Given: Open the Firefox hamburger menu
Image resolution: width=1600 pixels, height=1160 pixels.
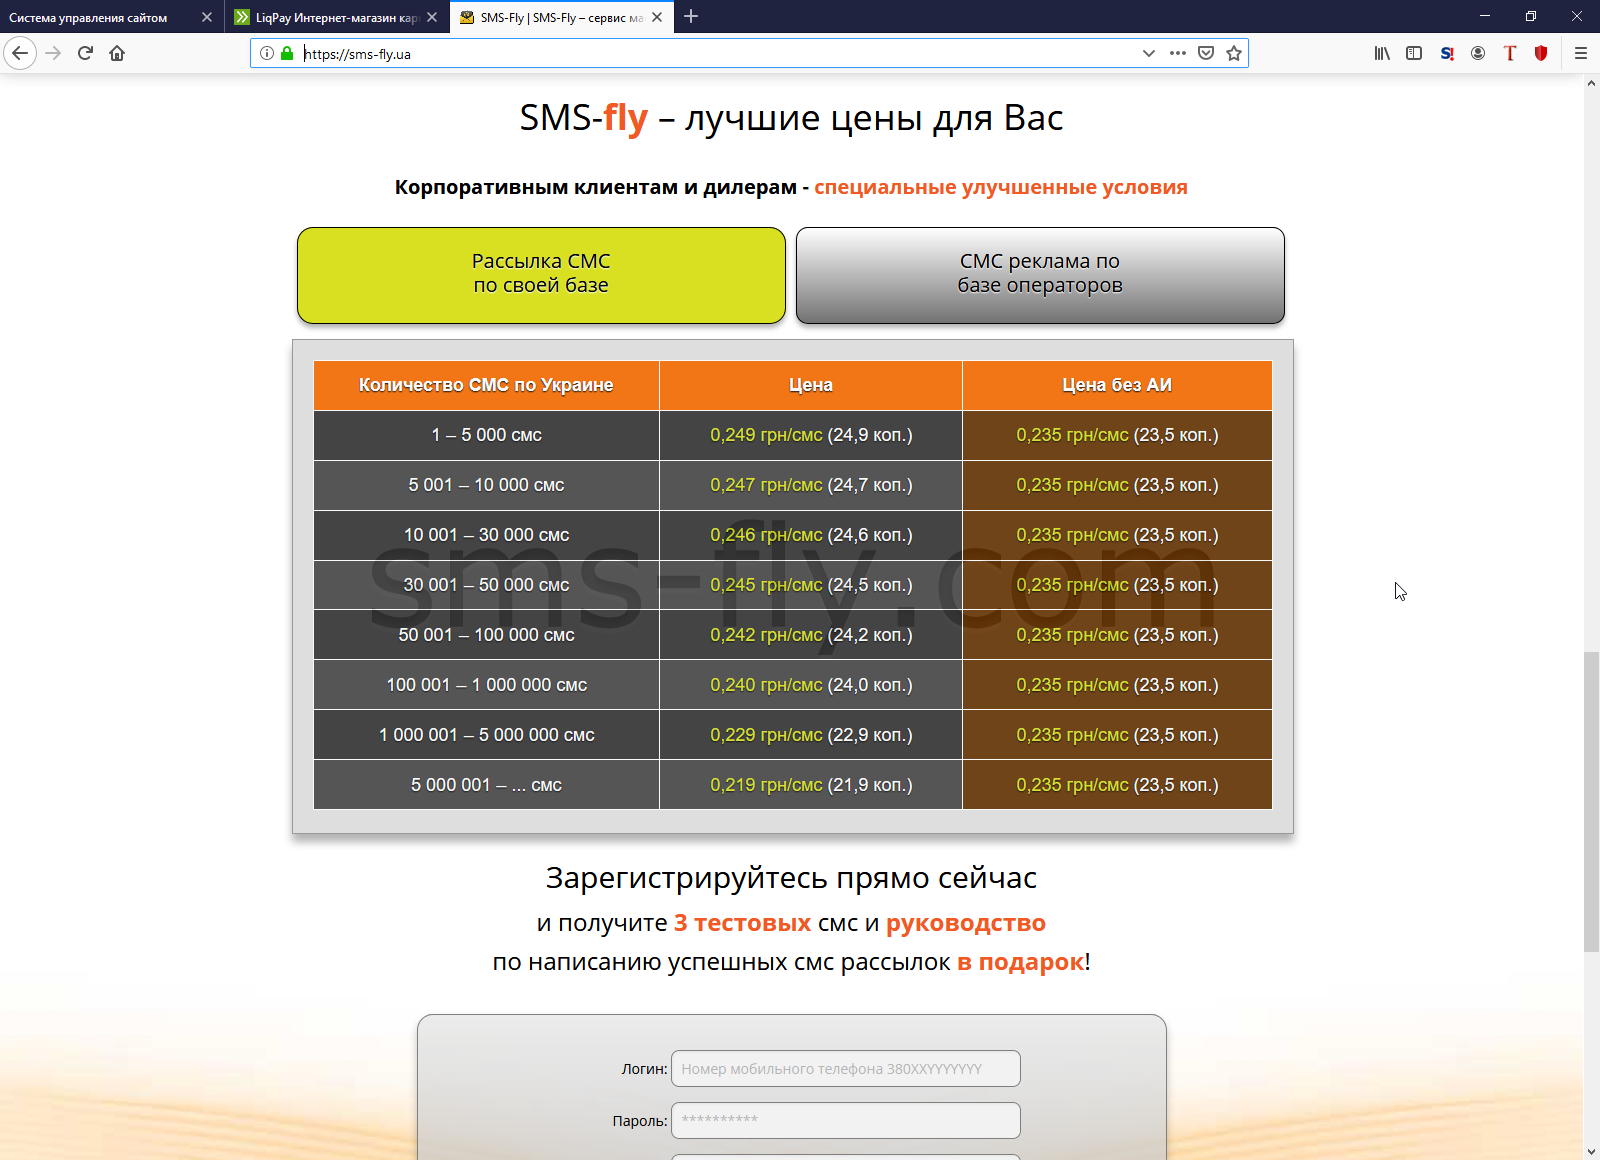Looking at the screenshot, I should tap(1581, 53).
